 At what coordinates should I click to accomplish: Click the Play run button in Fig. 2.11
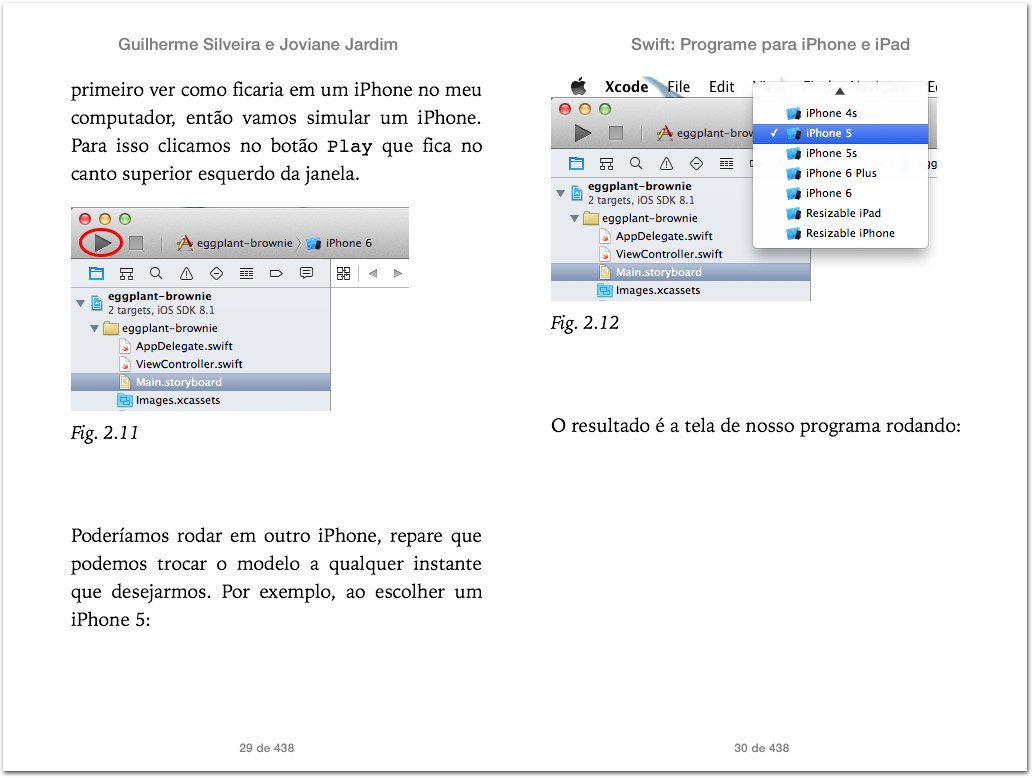[x=102, y=243]
